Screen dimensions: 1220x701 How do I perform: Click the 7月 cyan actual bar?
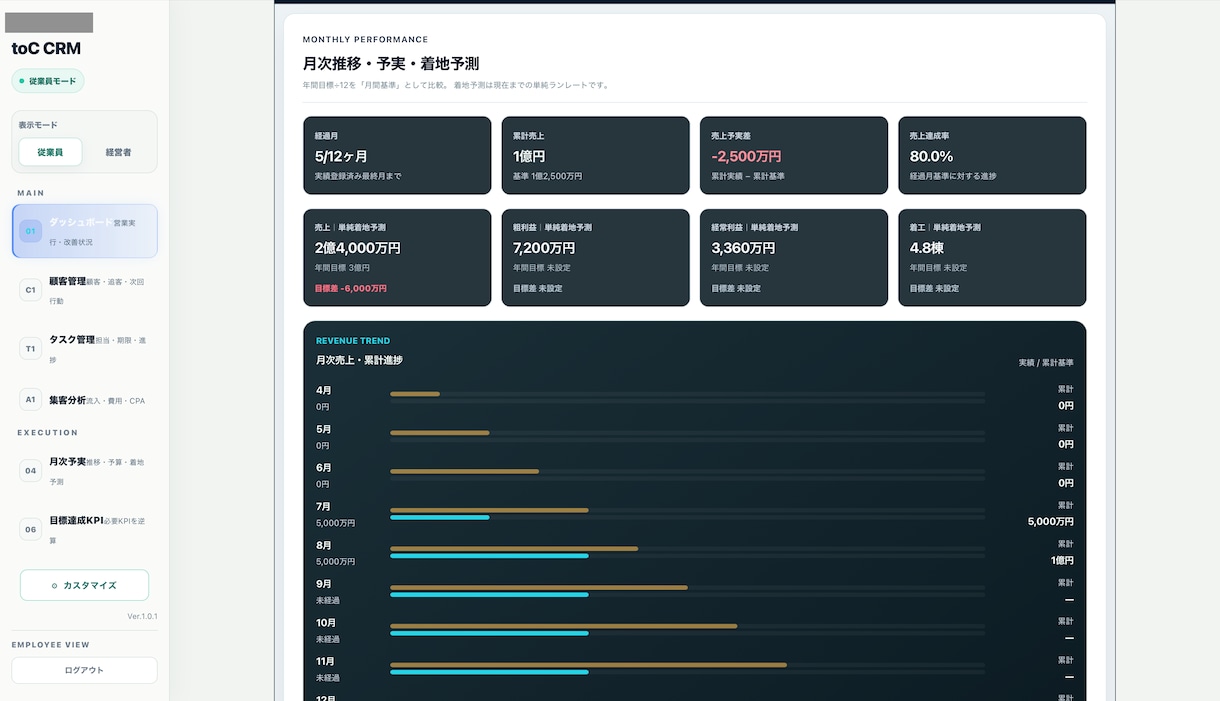[440, 517]
